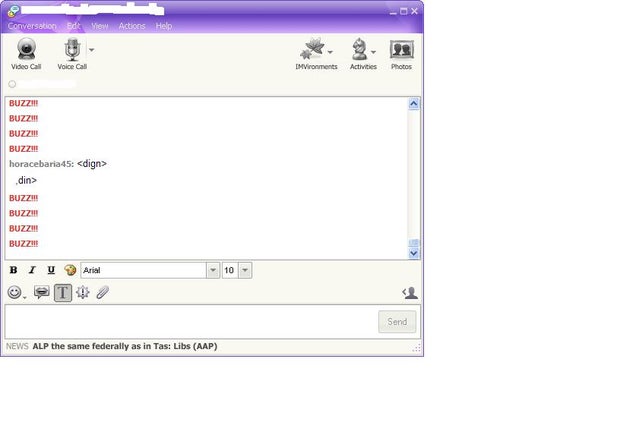This screenshot has width=620, height=444.
Task: Click the horacebaria45 username in chat
Action: point(40,164)
